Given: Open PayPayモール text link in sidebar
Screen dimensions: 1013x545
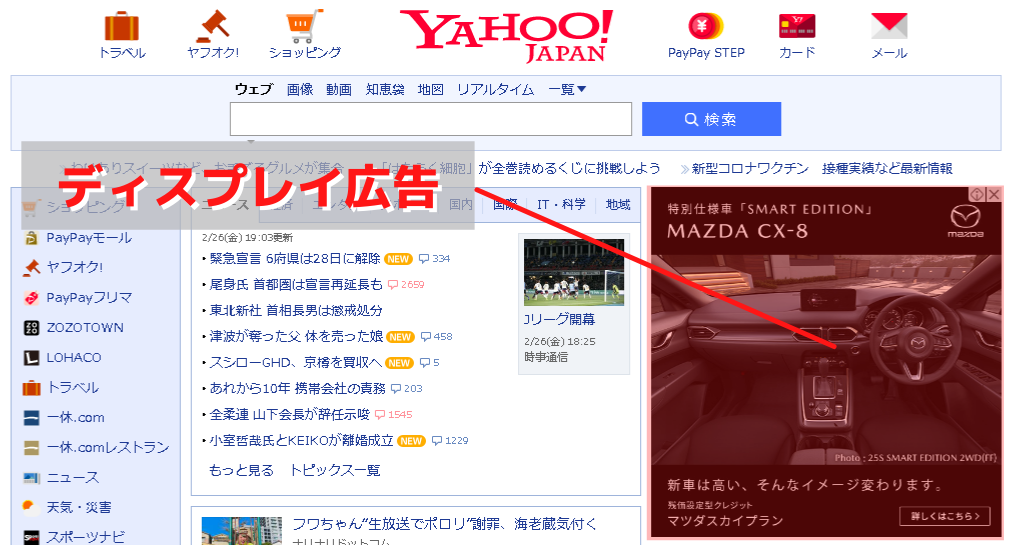Looking at the screenshot, I should (x=89, y=238).
